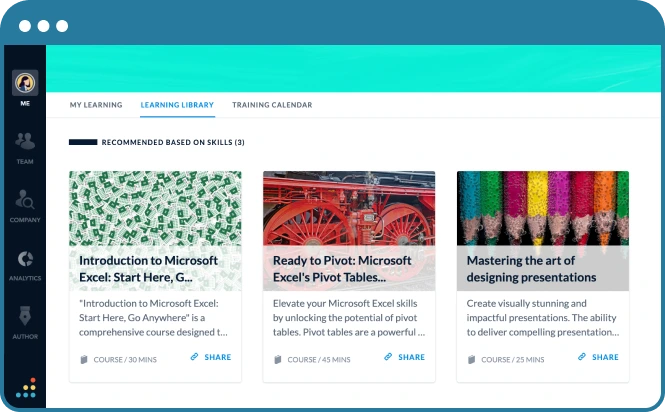Open Mastering the art of designing presentations
Viewport: 665px width, 412px height.
[x=531, y=269]
